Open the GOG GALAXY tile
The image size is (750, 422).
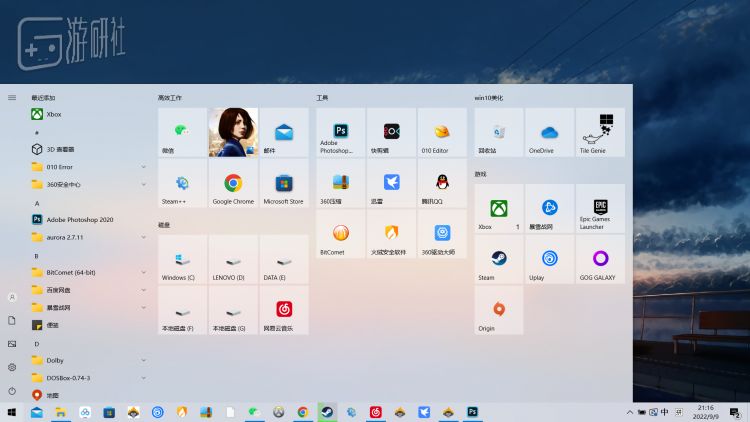601,259
